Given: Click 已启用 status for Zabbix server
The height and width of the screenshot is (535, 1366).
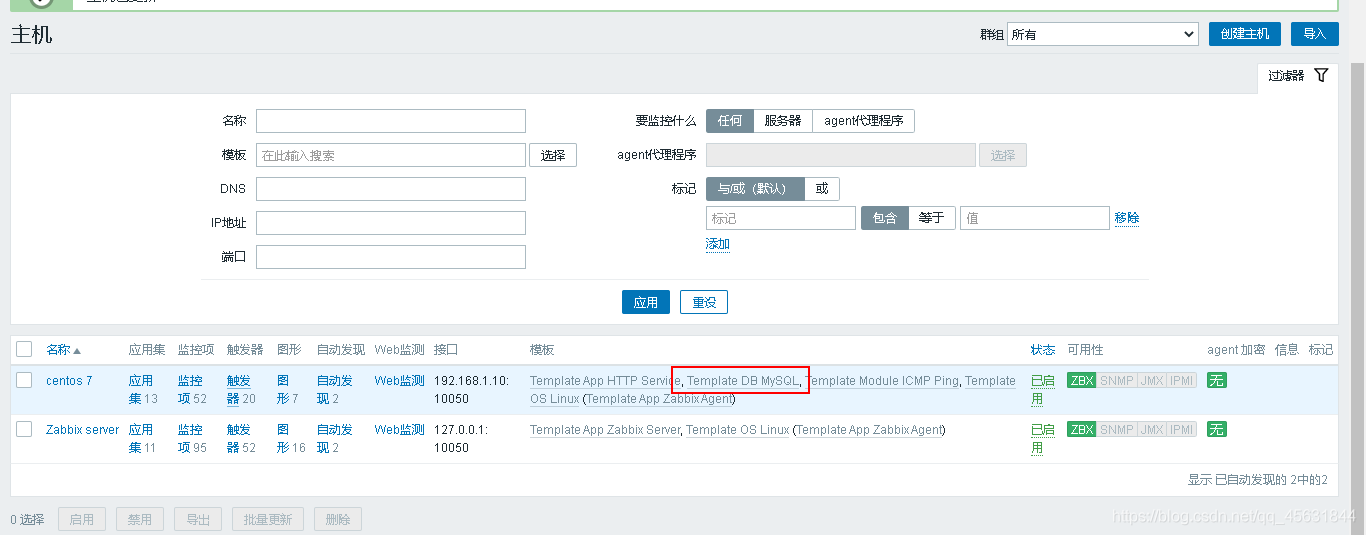Looking at the screenshot, I should point(1043,438).
